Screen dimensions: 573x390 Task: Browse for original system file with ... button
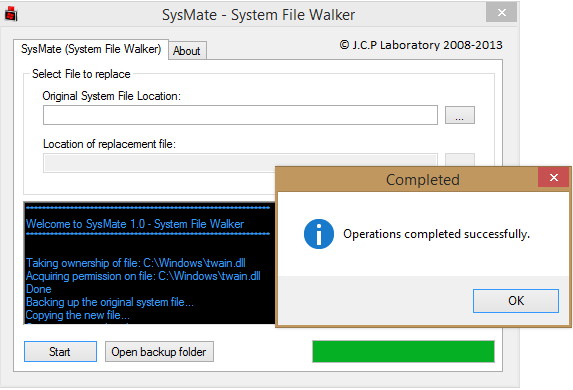tap(459, 115)
